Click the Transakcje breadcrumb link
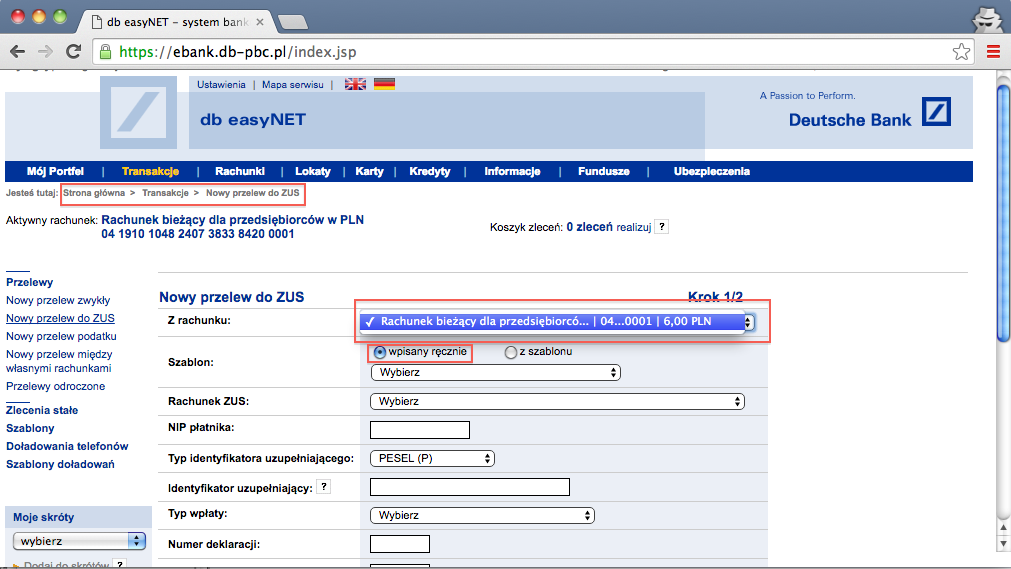Viewport: 1011px width, 569px height. [x=165, y=193]
